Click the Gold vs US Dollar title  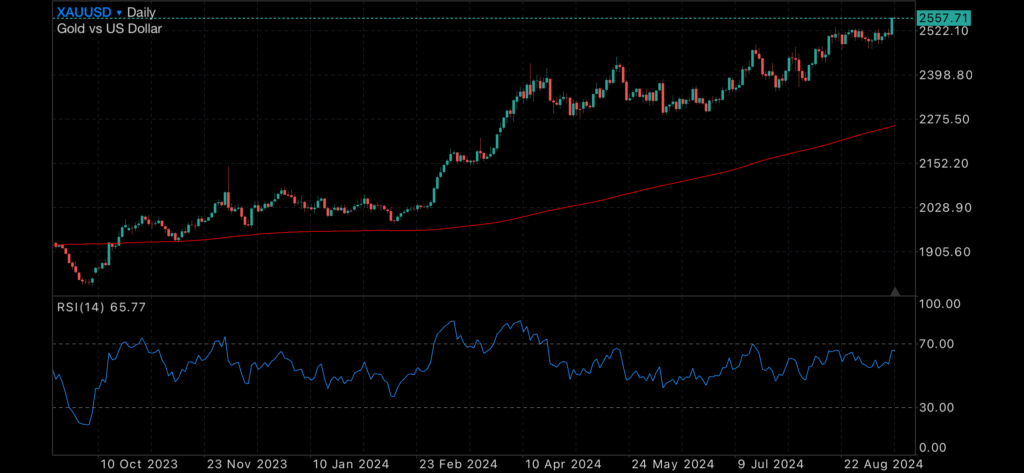click(109, 28)
